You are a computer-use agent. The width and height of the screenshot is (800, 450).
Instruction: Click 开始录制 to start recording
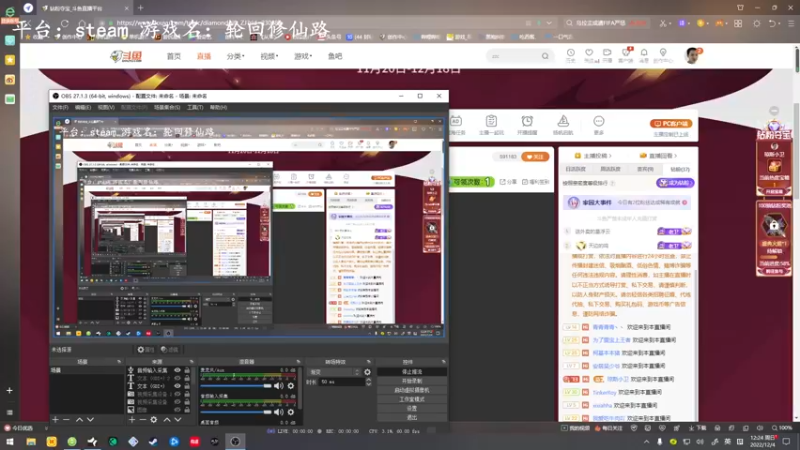pos(412,381)
